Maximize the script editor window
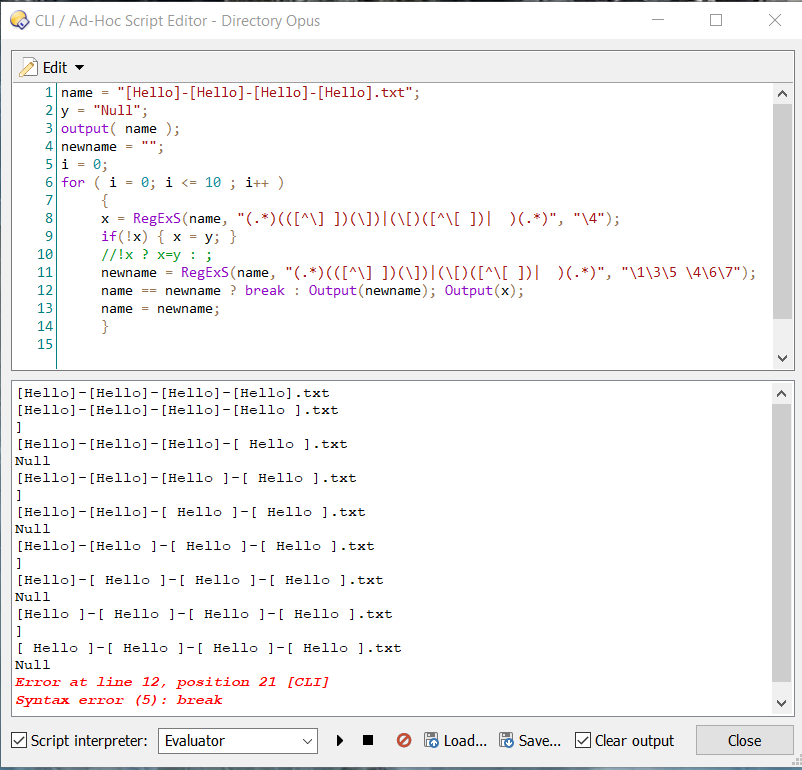This screenshot has height=770, width=802. click(716, 19)
